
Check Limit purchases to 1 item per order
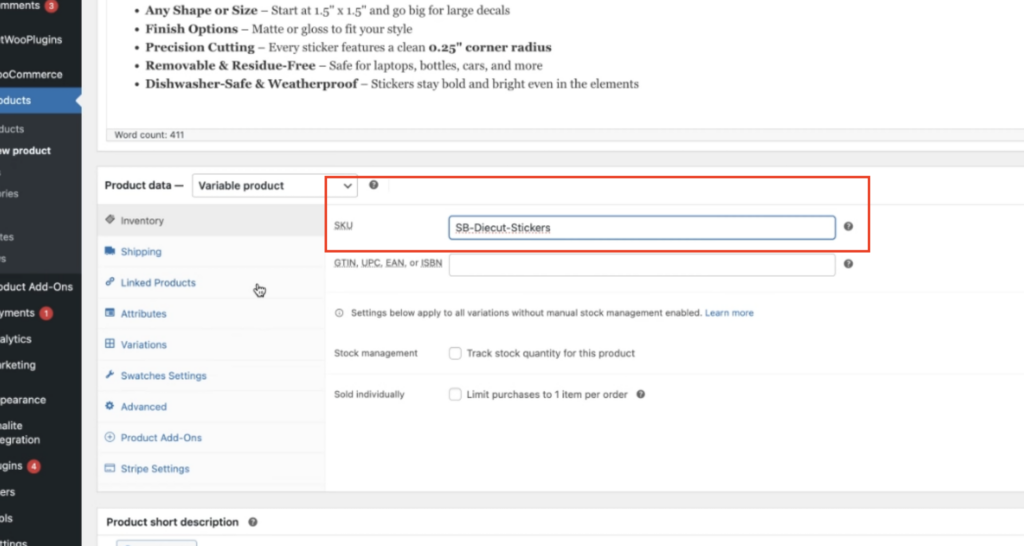[x=455, y=394]
